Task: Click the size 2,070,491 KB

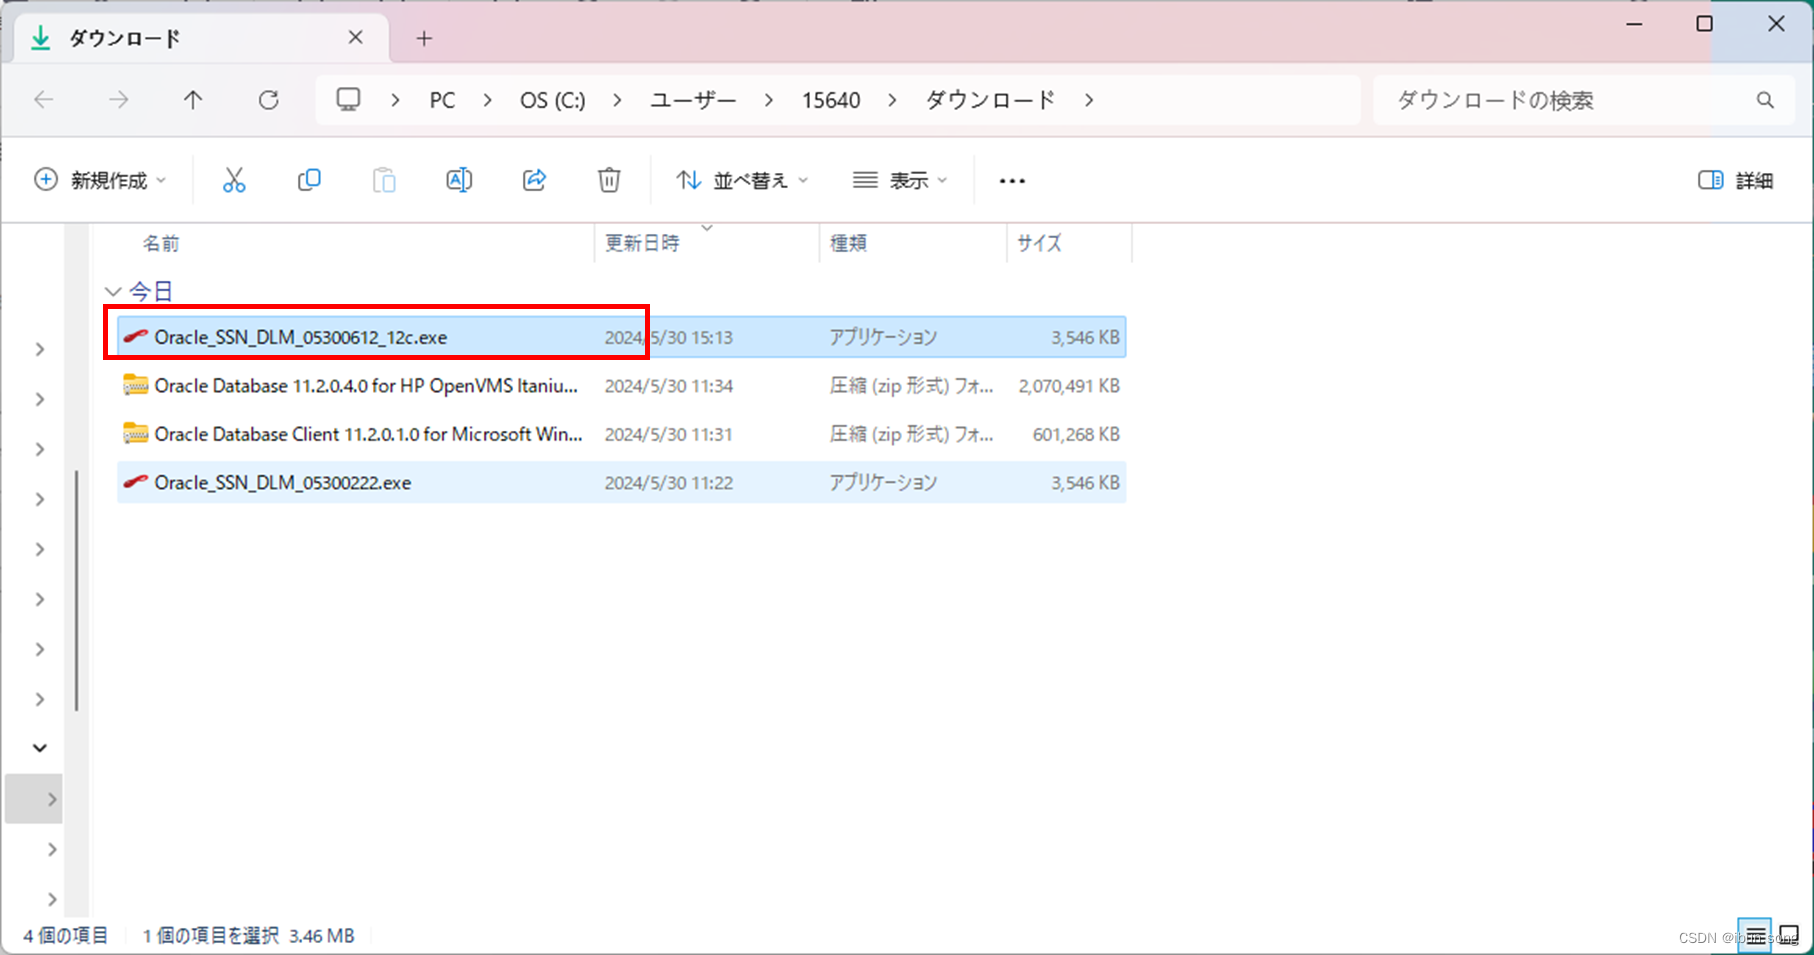Action: tap(1069, 385)
